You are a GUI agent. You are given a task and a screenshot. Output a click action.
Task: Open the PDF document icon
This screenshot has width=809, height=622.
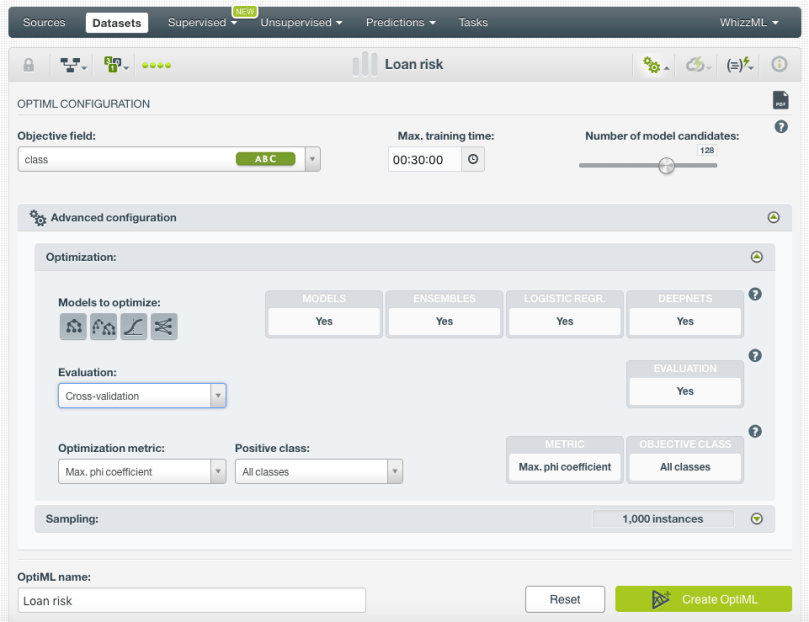(x=780, y=100)
